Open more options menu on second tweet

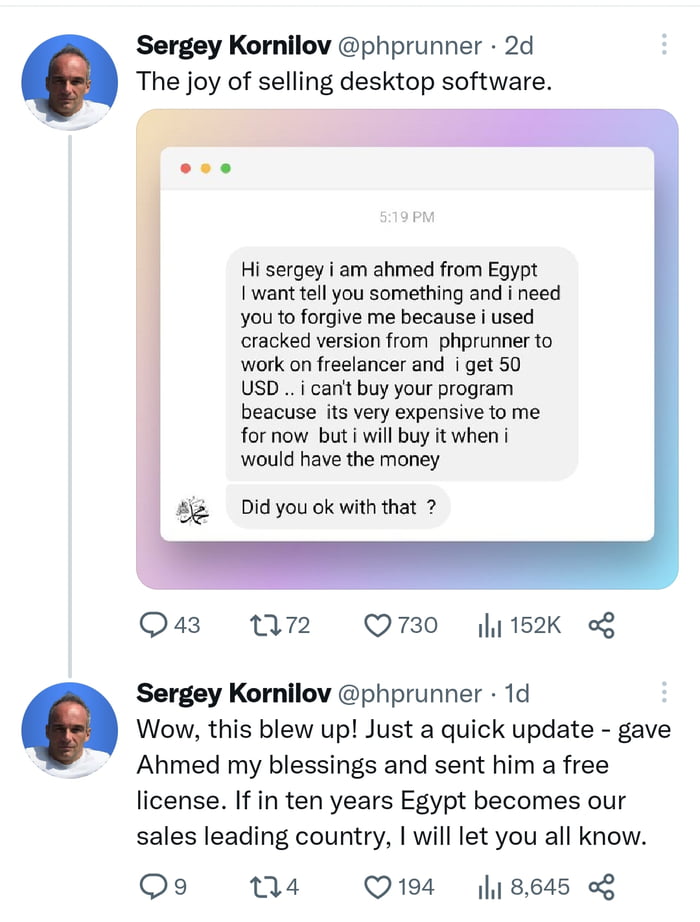pos(665,692)
